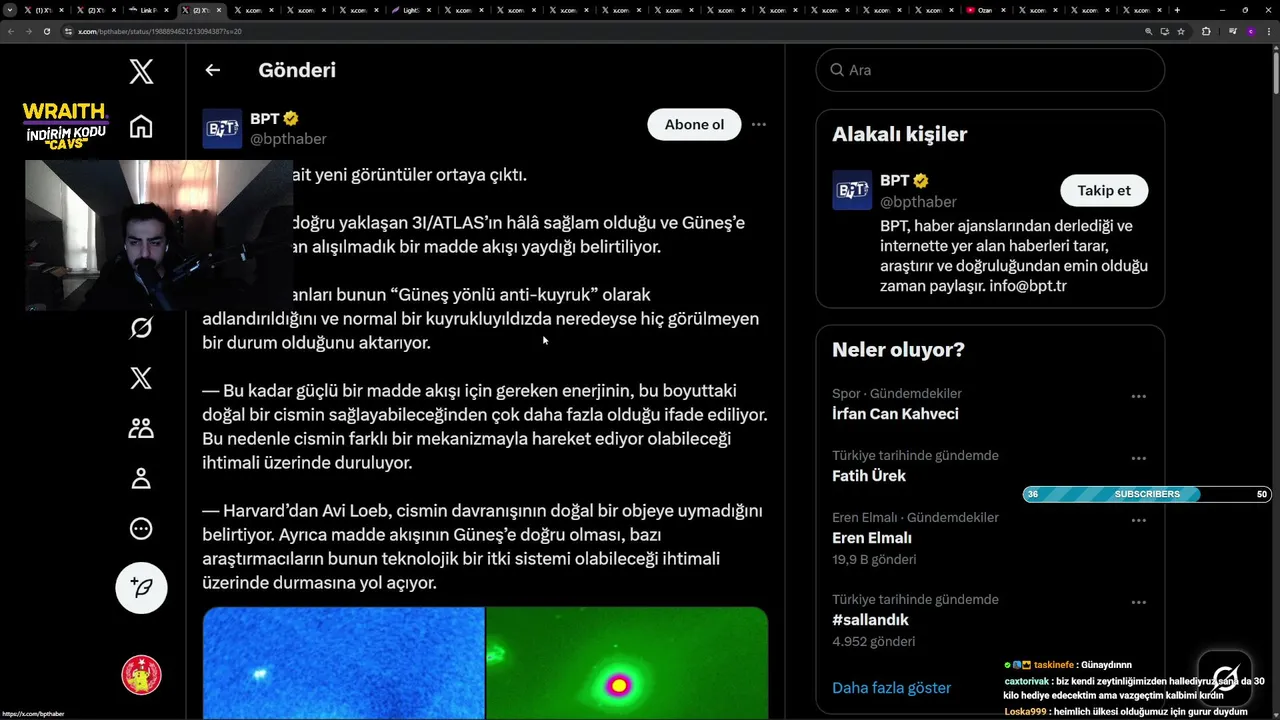Click the Eren Elmalı trend title
1280x720 pixels.
point(872,538)
